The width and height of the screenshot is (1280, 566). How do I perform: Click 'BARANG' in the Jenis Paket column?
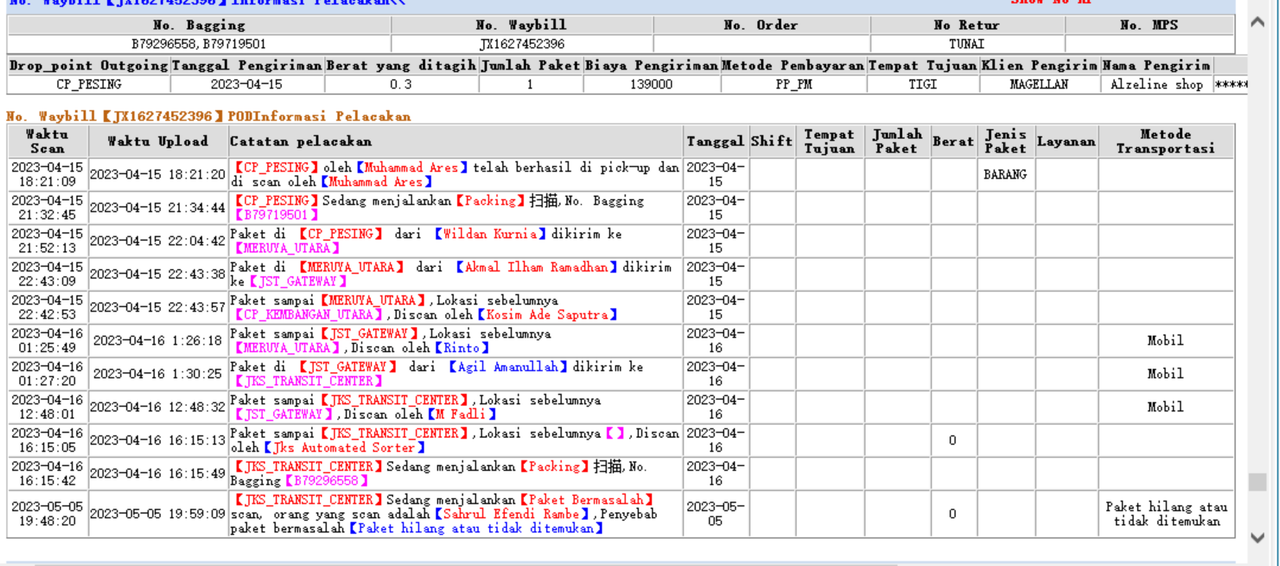click(x=1005, y=175)
